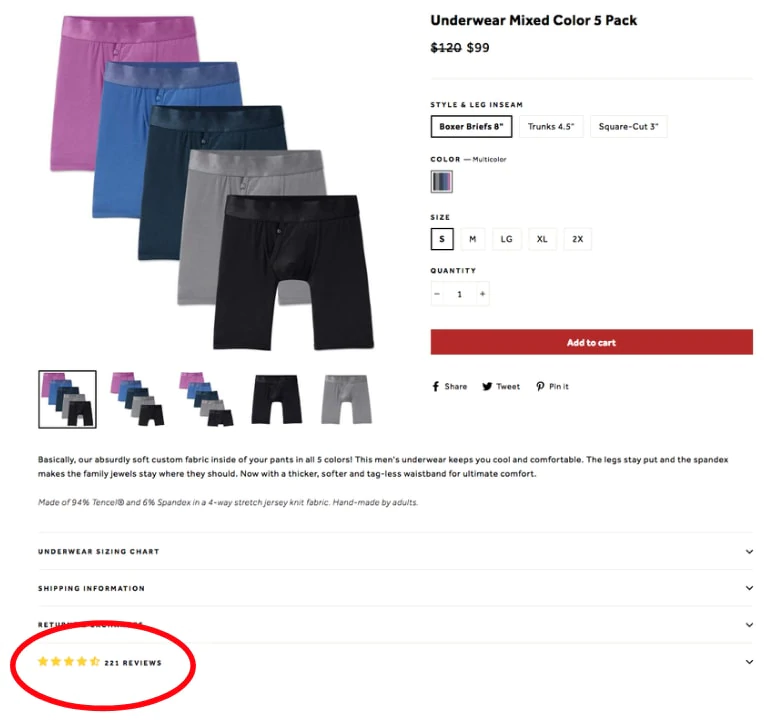Open the 221 Reviews section chevron
Screen dimensions: 772x727
coord(749,662)
